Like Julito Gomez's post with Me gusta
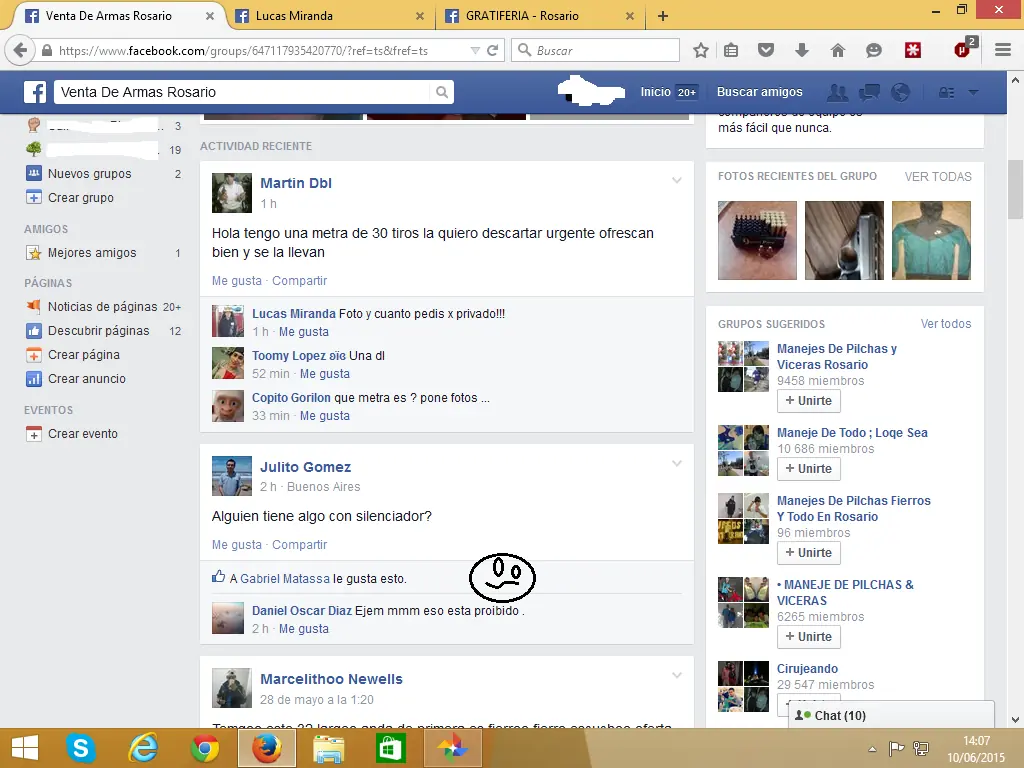This screenshot has width=1024, height=768. [x=236, y=545]
